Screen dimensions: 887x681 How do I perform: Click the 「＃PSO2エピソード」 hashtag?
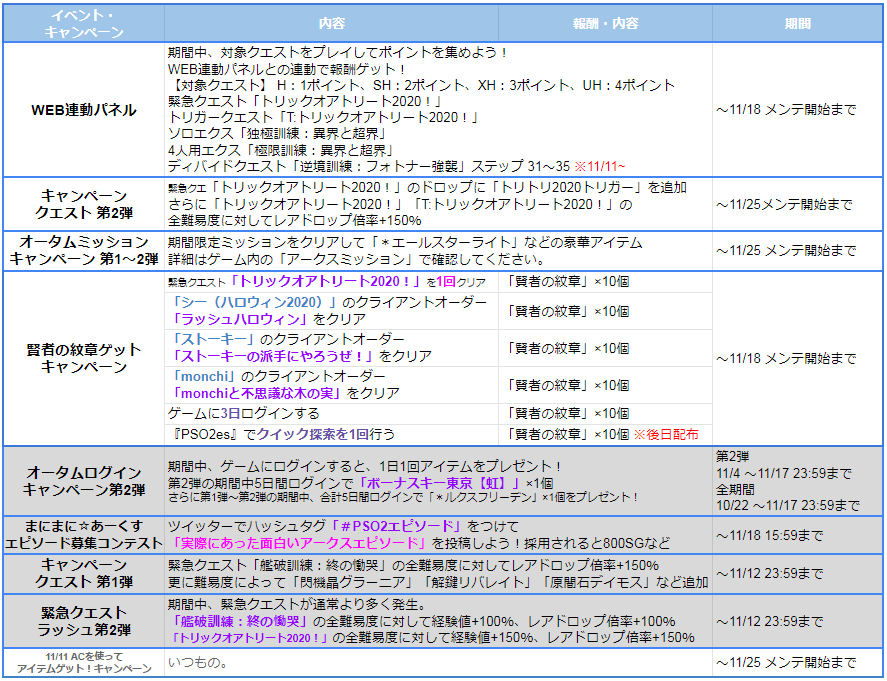(x=398, y=527)
